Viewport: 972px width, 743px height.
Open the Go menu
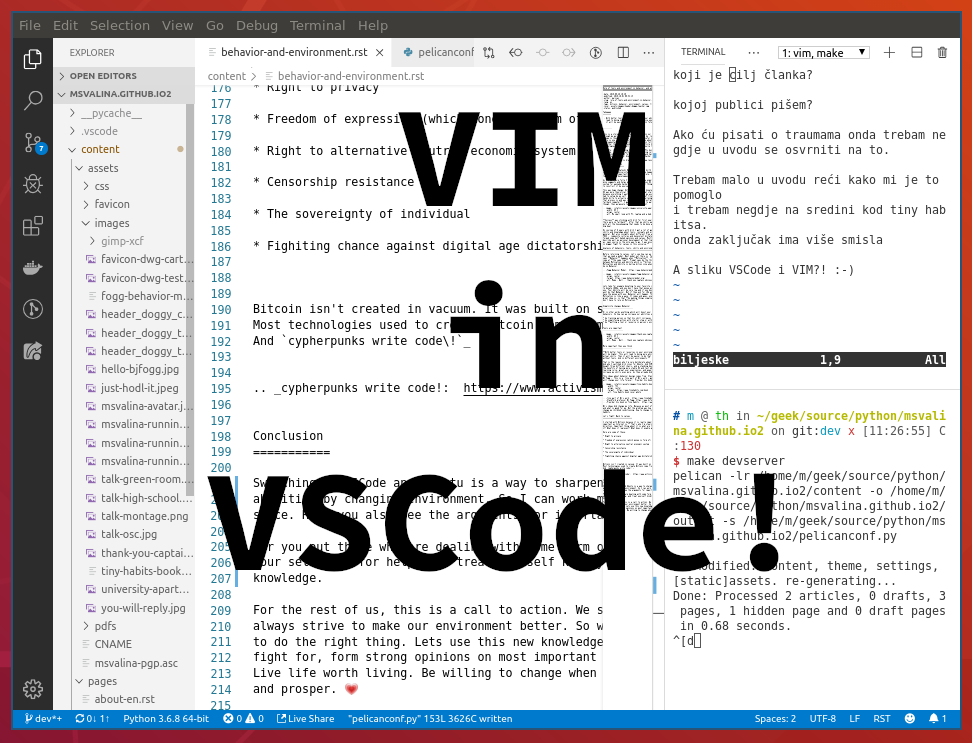click(x=214, y=25)
